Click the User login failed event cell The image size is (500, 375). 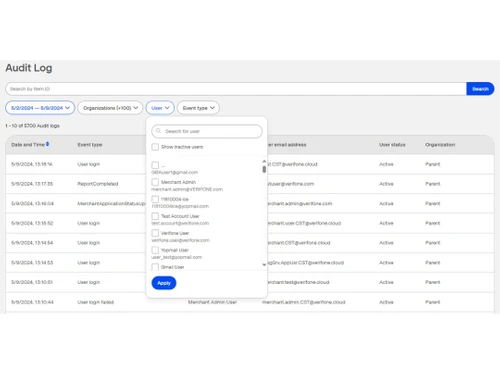tap(96, 302)
